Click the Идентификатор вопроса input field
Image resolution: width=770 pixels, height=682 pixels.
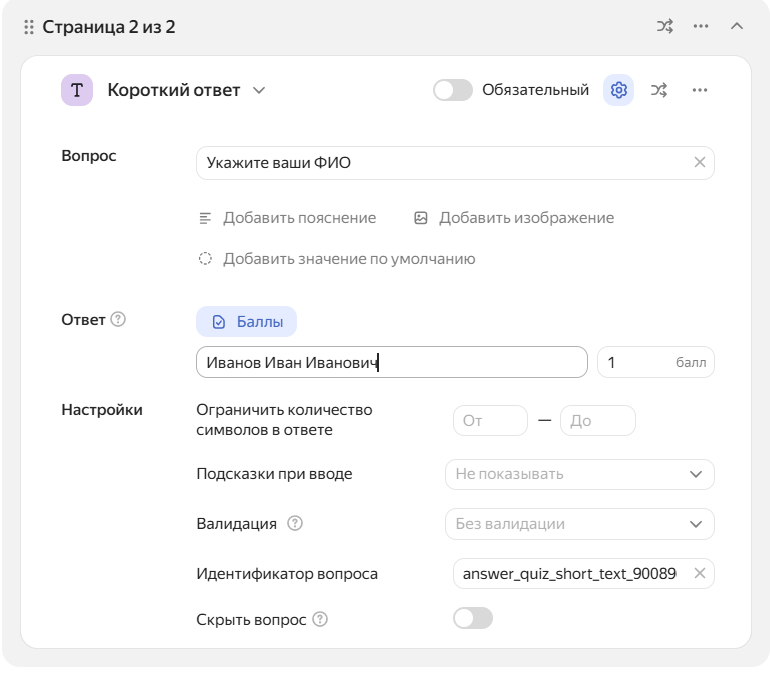pos(583,573)
